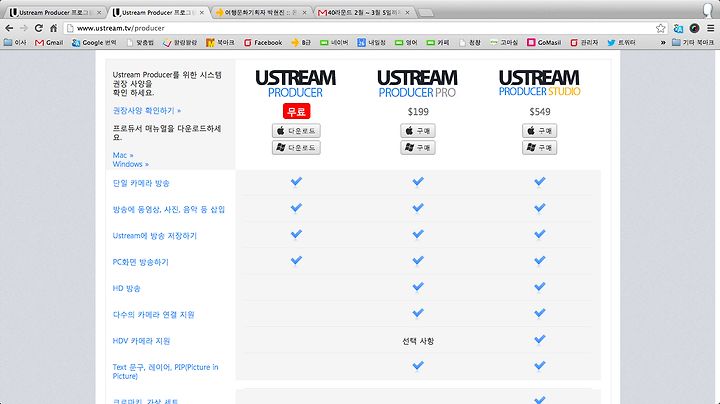Image resolution: width=720 pixels, height=404 pixels.
Task: Click the $549 price text
Action: (540, 112)
